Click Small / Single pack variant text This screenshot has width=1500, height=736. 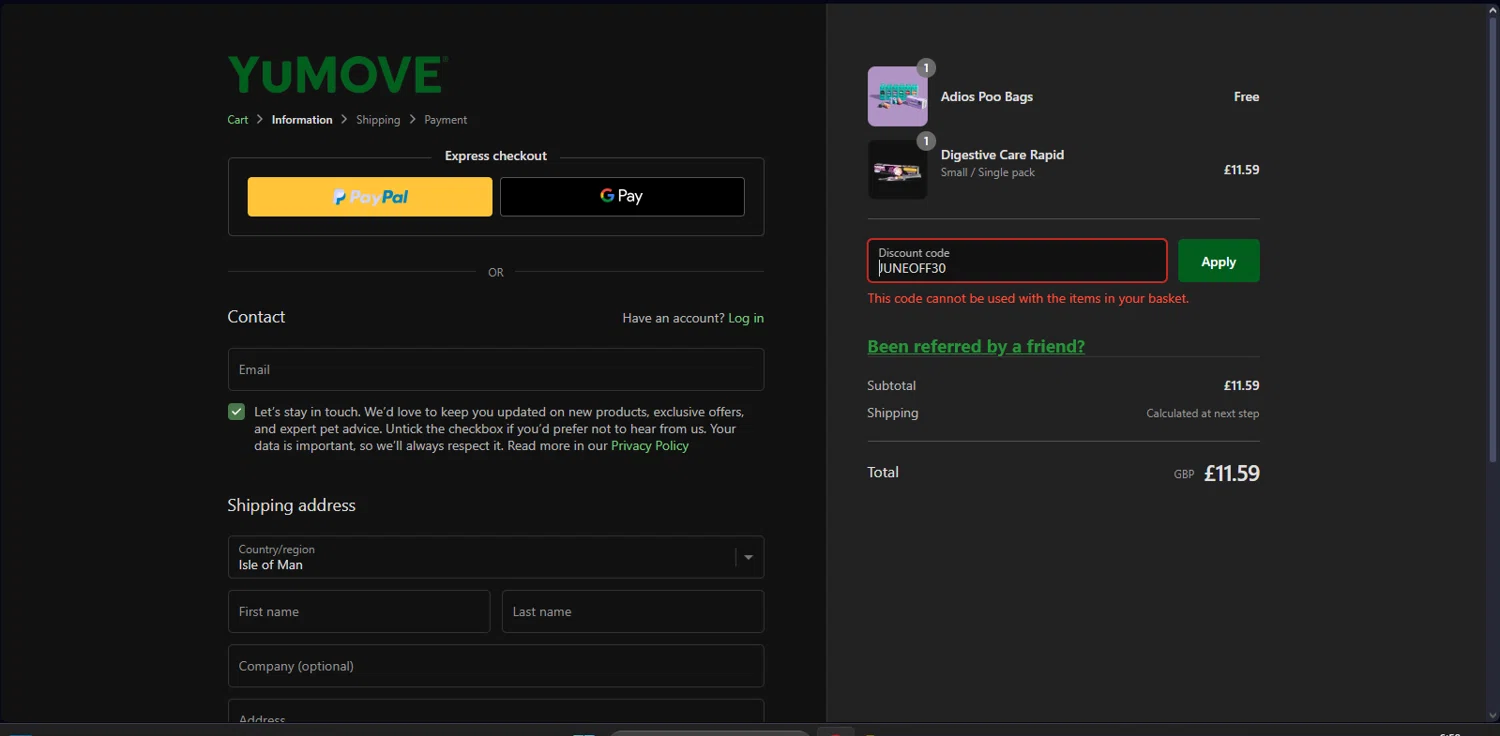click(x=988, y=173)
